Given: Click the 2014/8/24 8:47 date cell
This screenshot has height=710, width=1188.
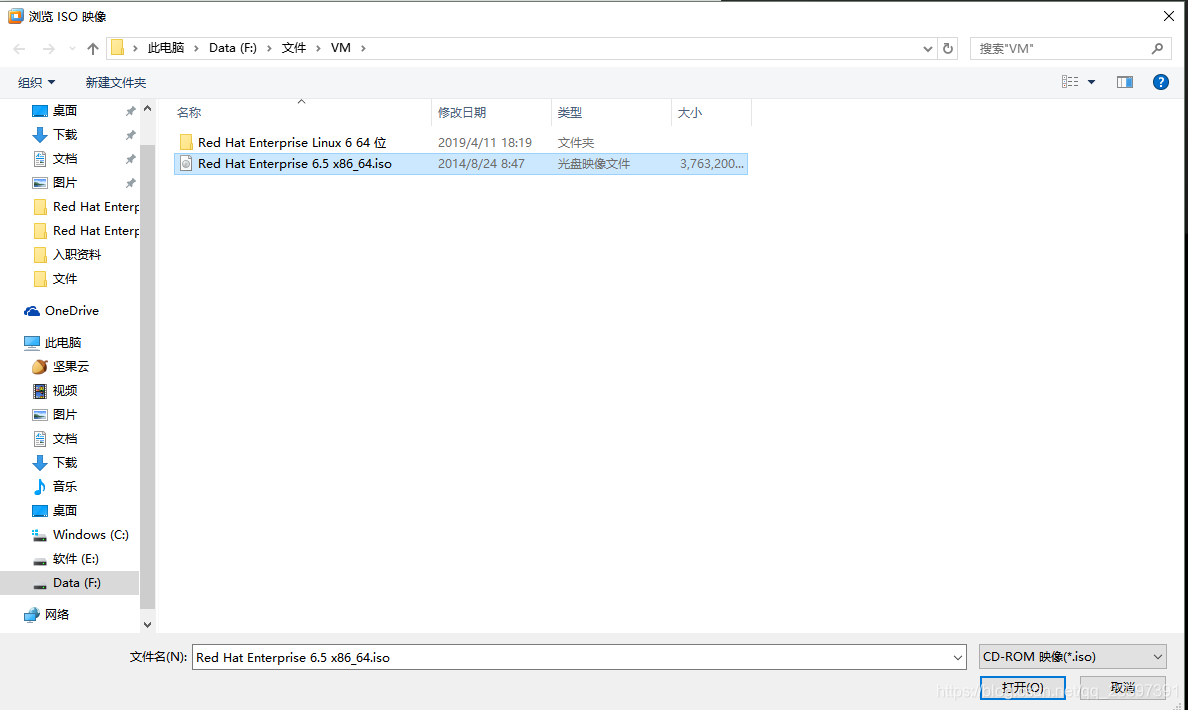Looking at the screenshot, I should pyautogui.click(x=481, y=164).
